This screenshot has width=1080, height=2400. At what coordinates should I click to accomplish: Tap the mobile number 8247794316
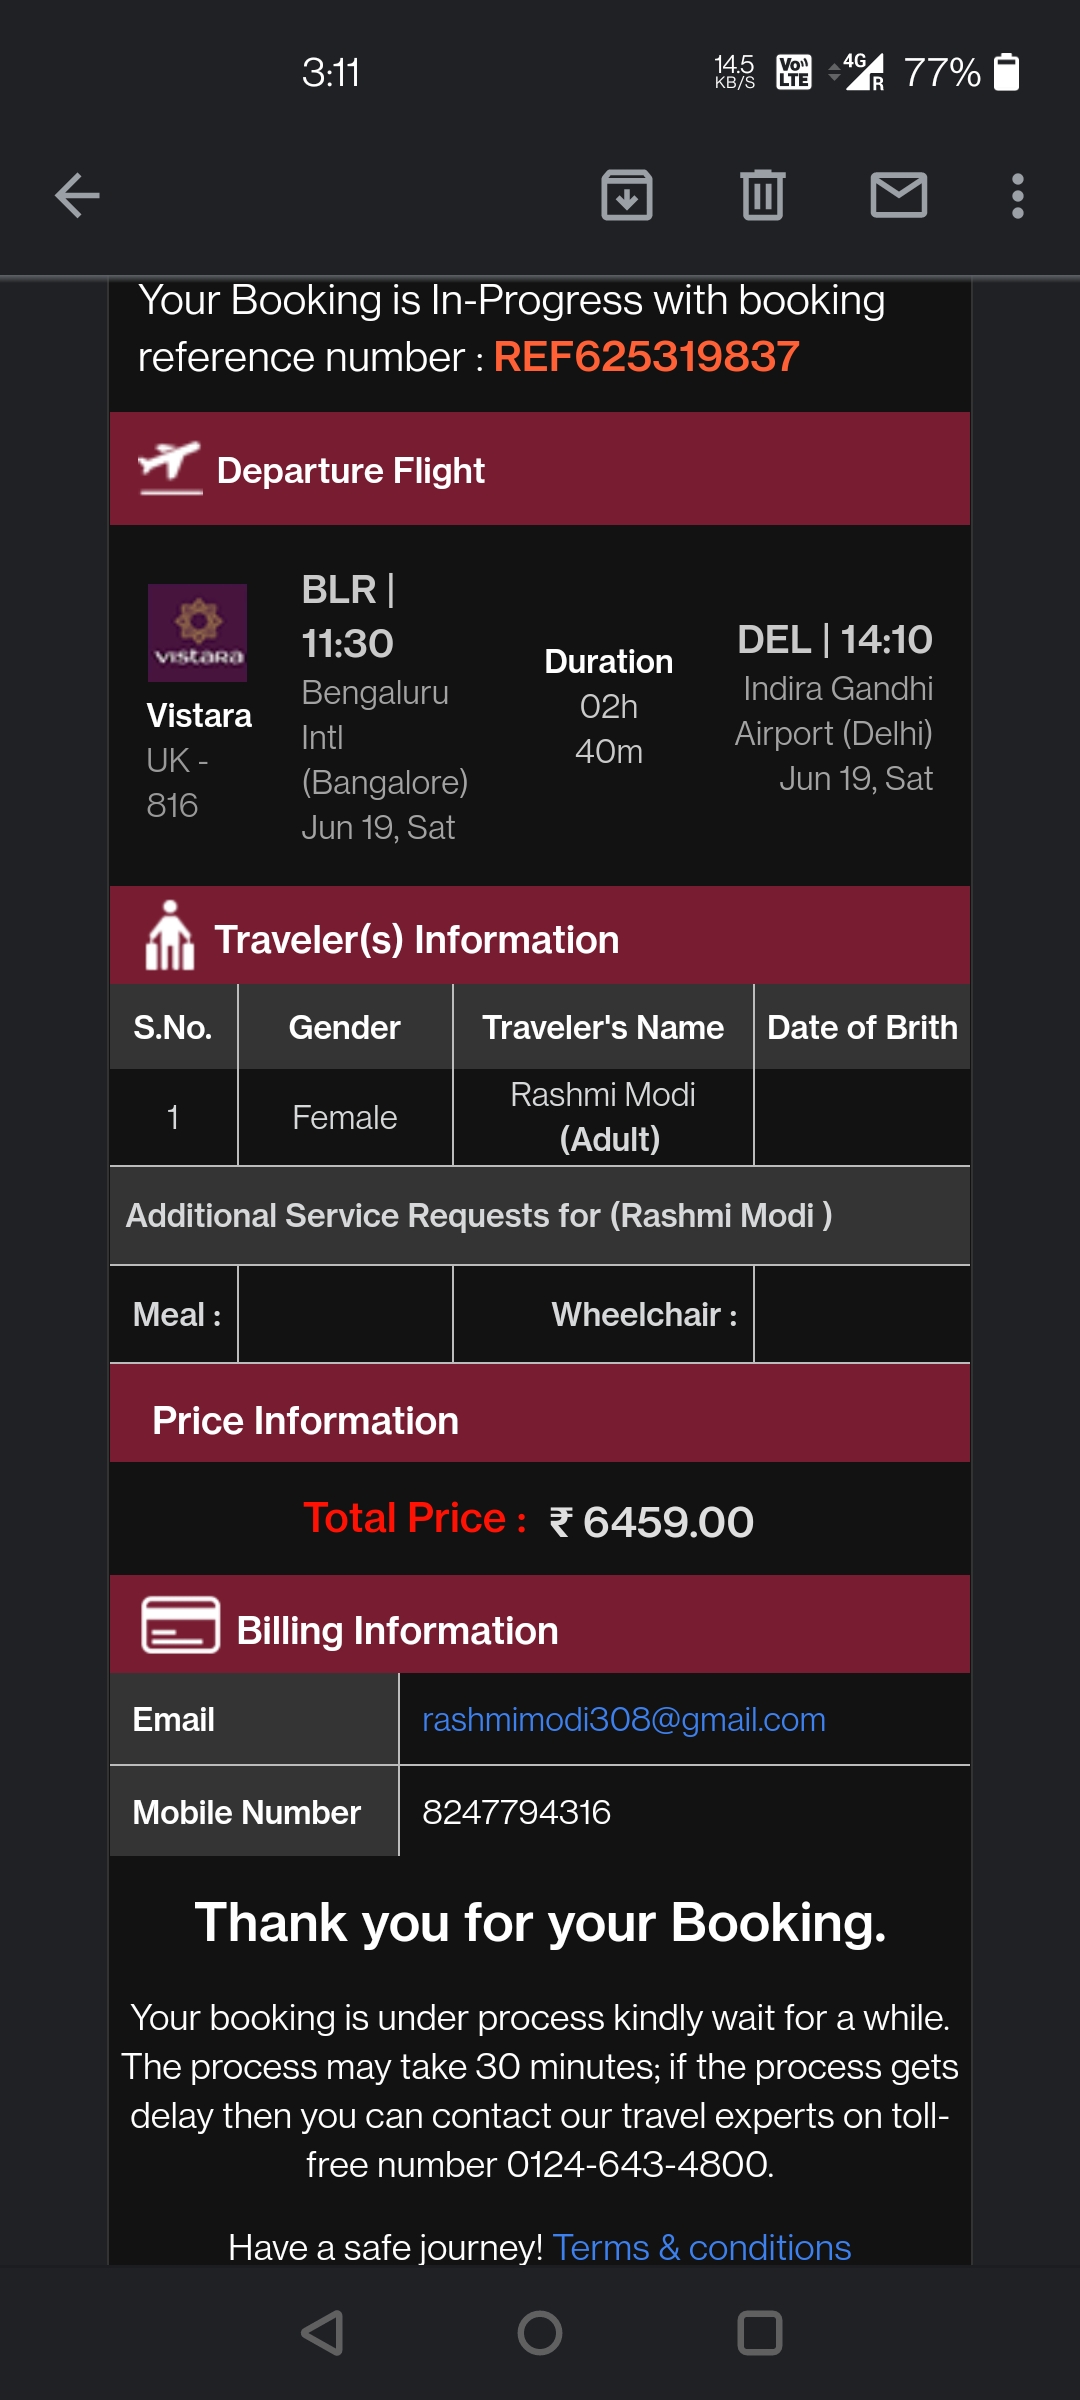click(x=516, y=1812)
